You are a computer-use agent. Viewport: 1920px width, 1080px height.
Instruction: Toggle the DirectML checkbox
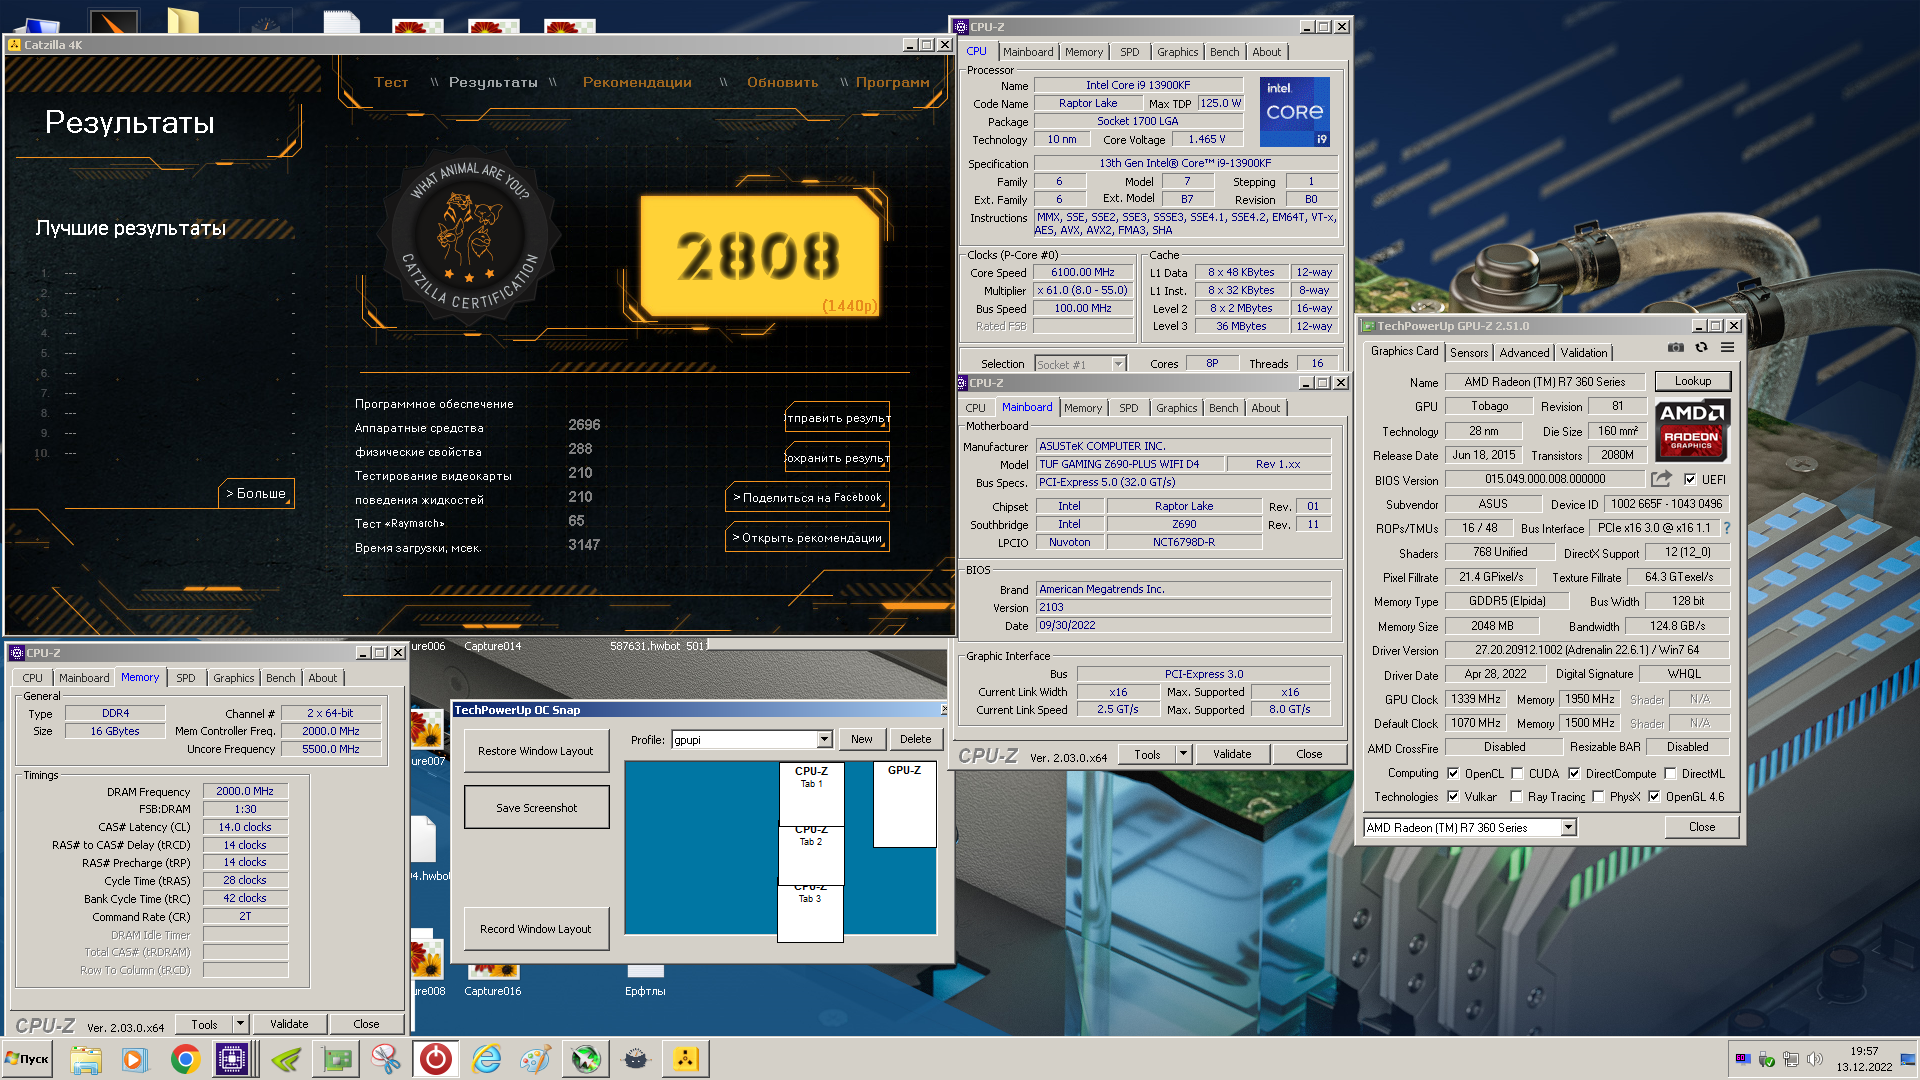click(1670, 773)
